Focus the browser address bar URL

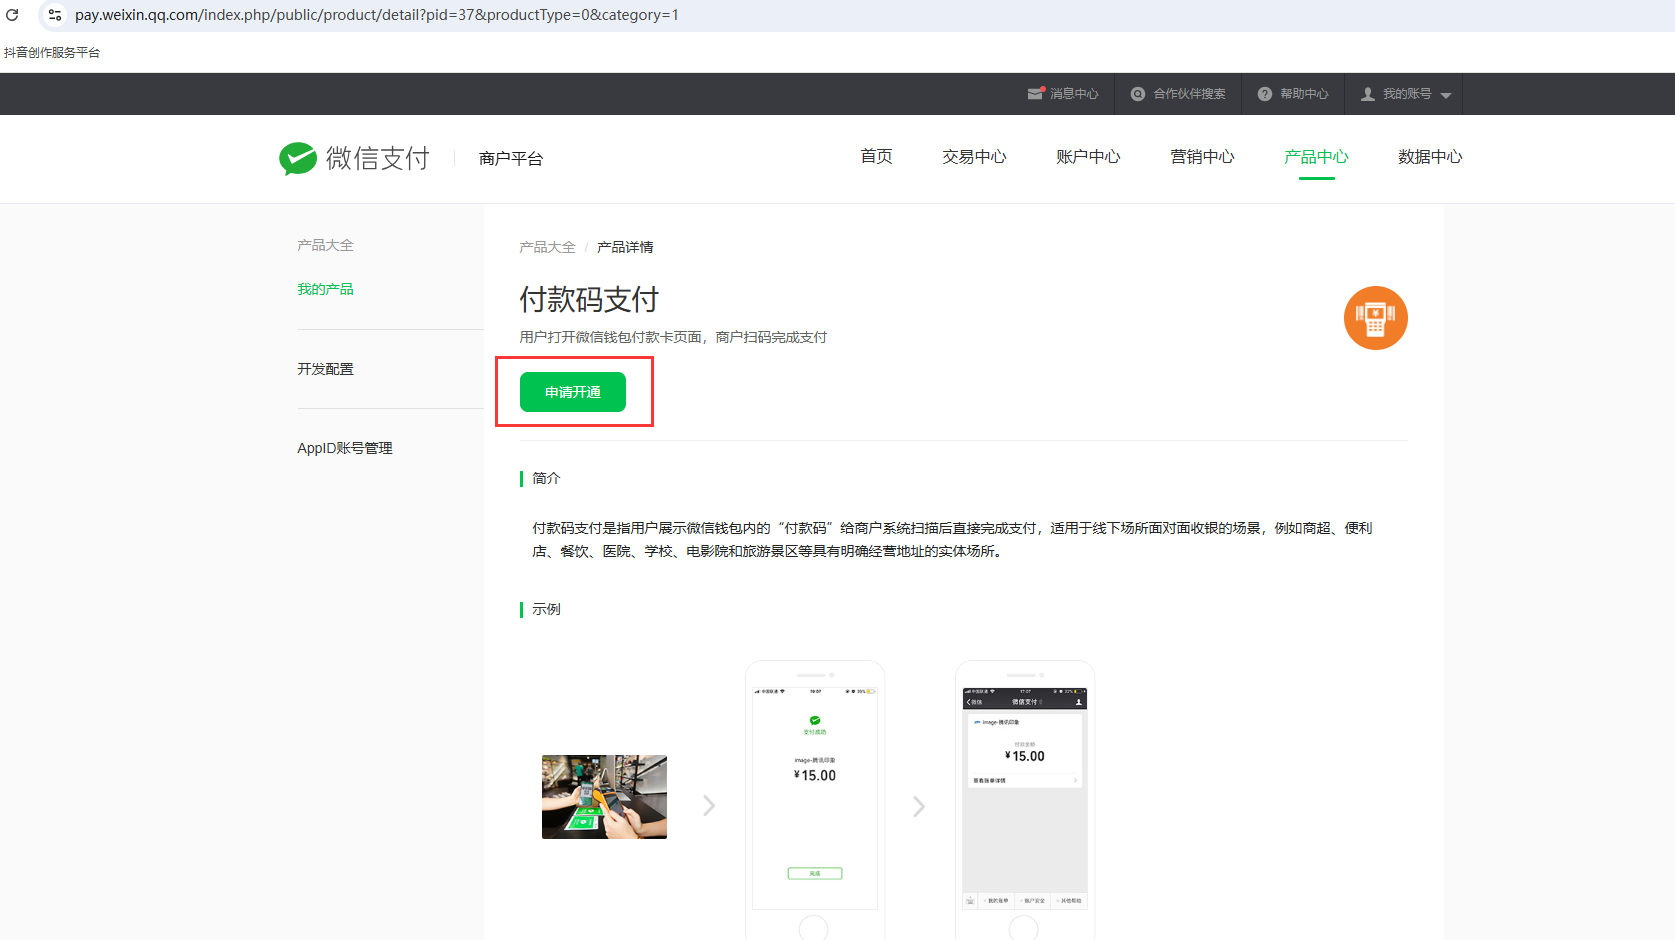point(377,15)
